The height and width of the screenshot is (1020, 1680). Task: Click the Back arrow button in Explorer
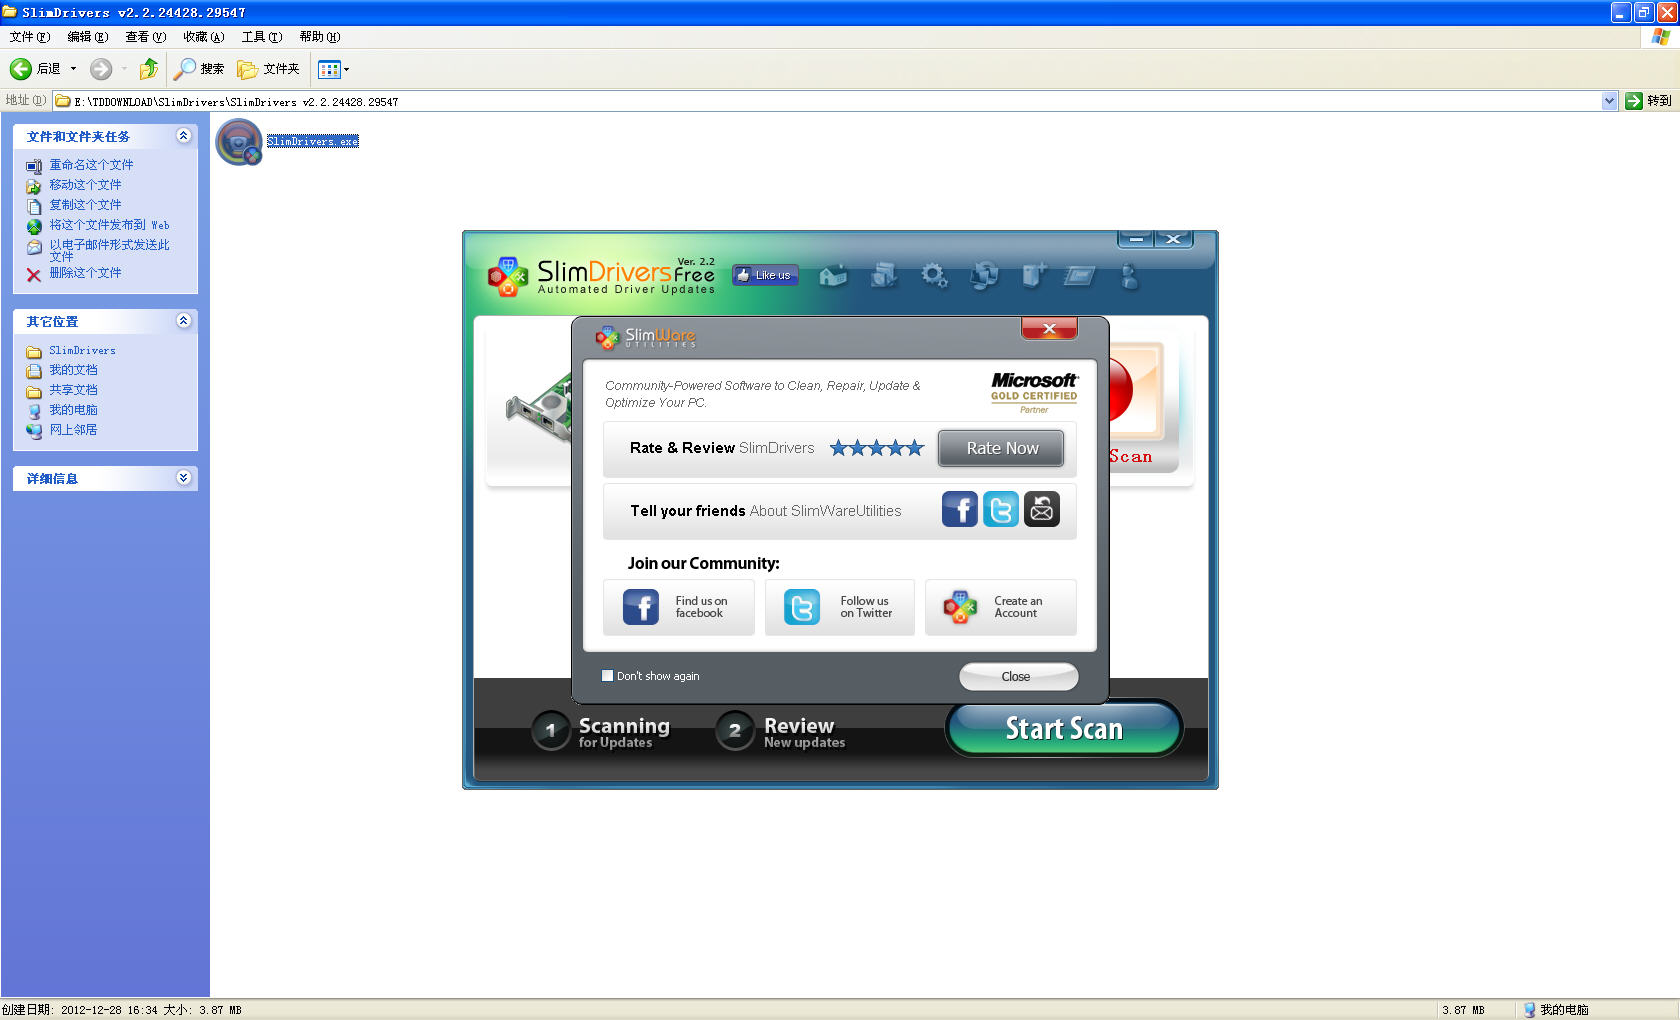tap(36, 69)
